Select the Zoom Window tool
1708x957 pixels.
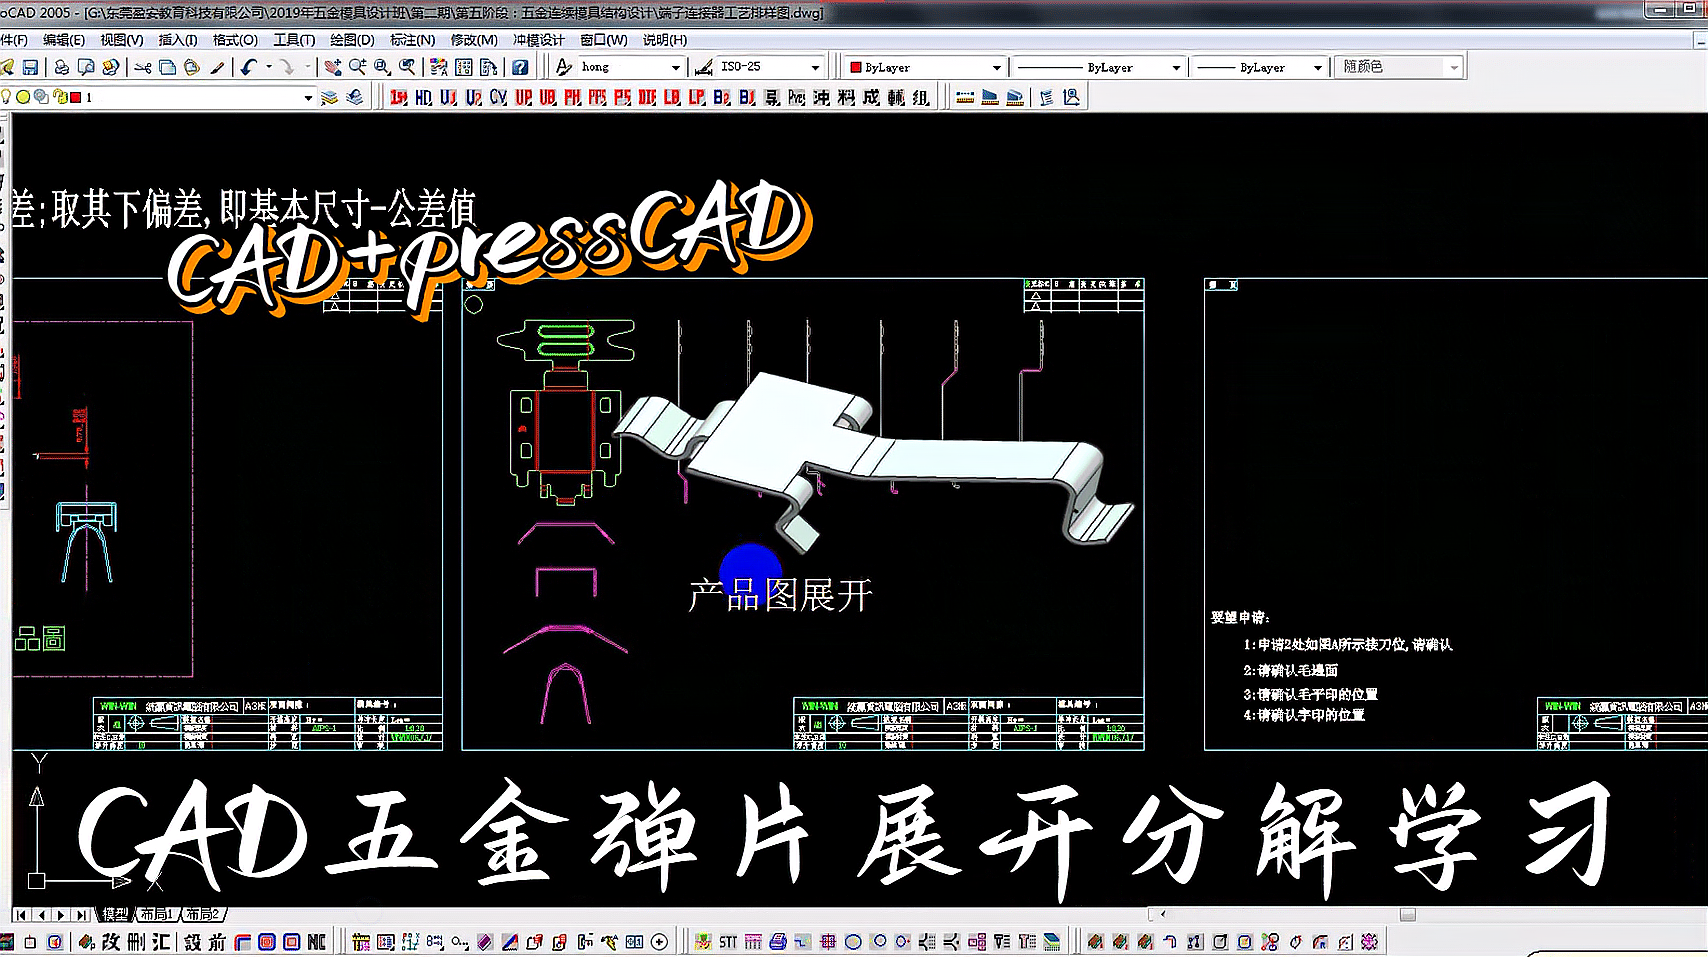tap(382, 67)
